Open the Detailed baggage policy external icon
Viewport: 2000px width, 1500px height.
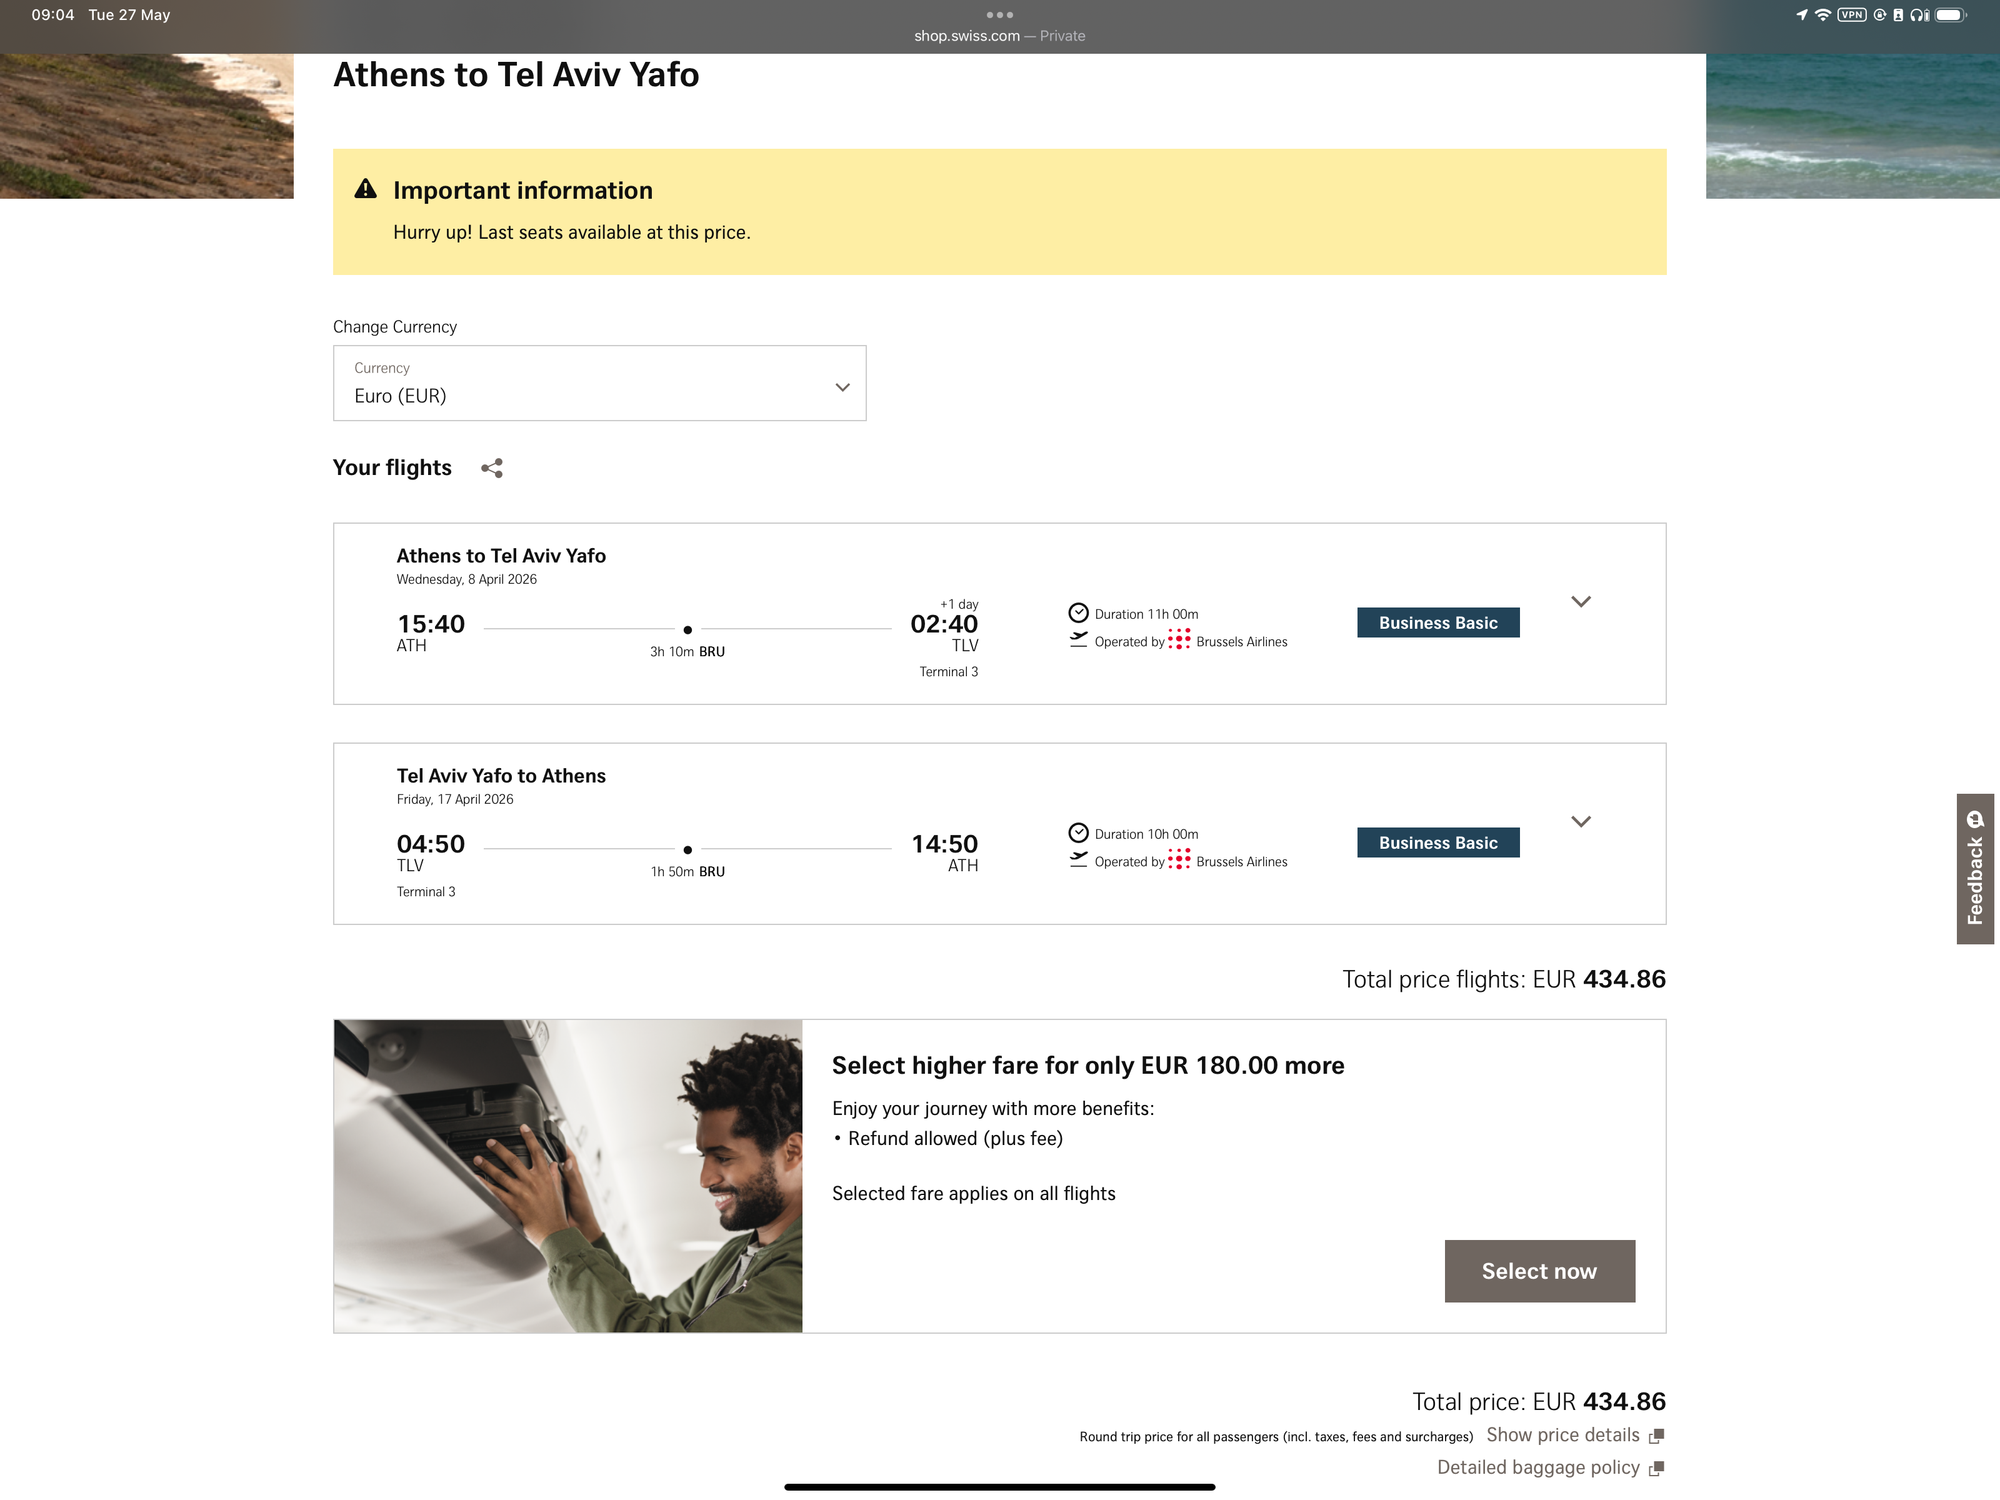click(1656, 1468)
